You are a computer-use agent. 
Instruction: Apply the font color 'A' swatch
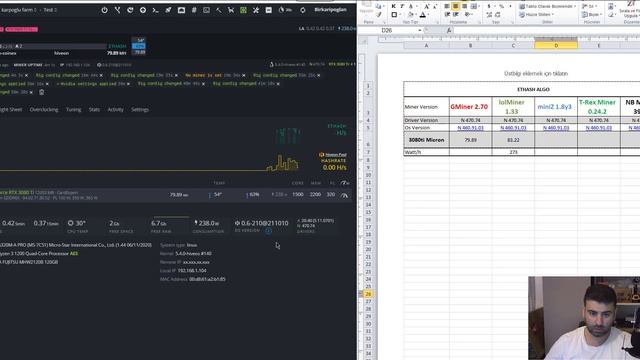(422, 15)
